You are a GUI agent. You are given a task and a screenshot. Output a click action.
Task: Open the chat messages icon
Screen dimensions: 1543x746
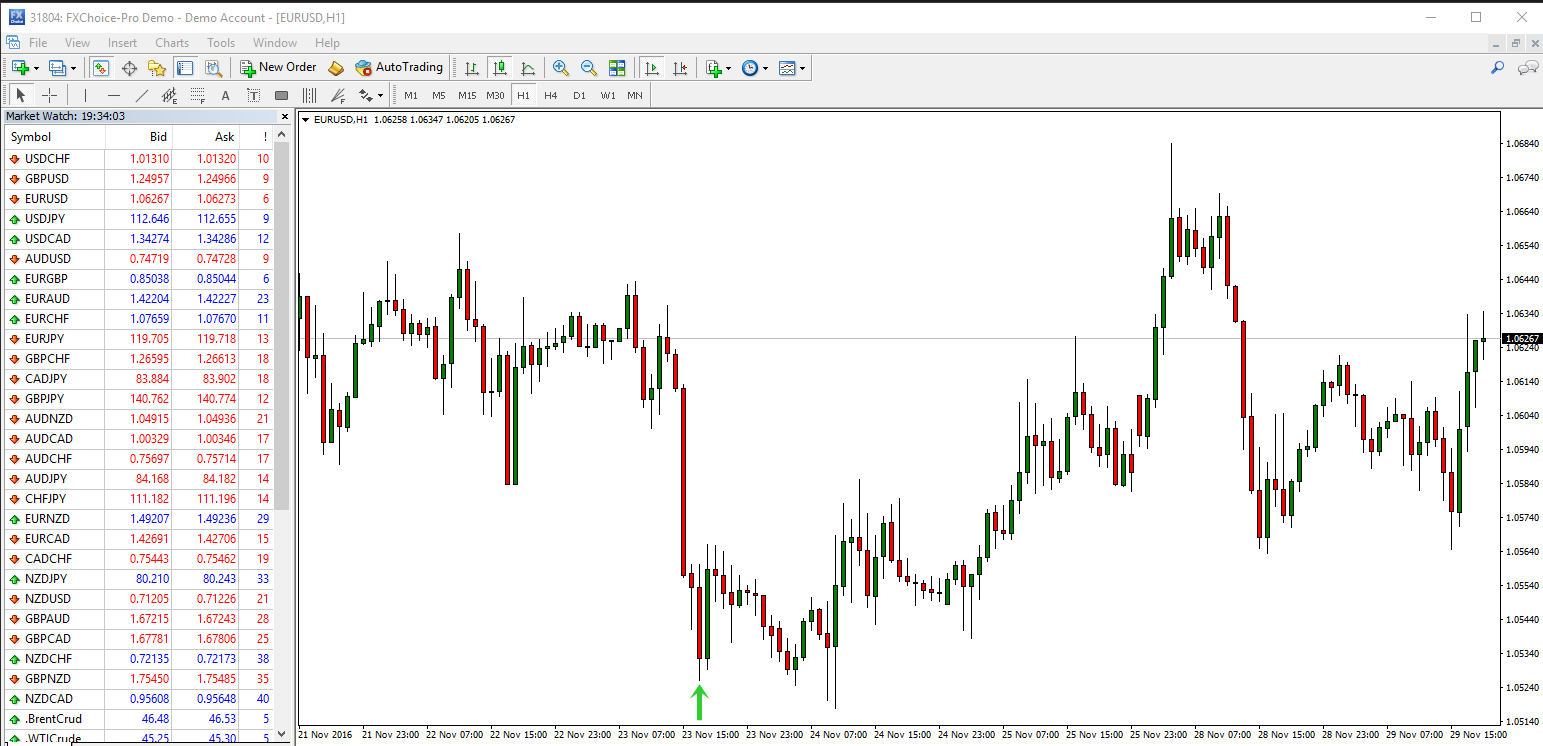(1528, 68)
